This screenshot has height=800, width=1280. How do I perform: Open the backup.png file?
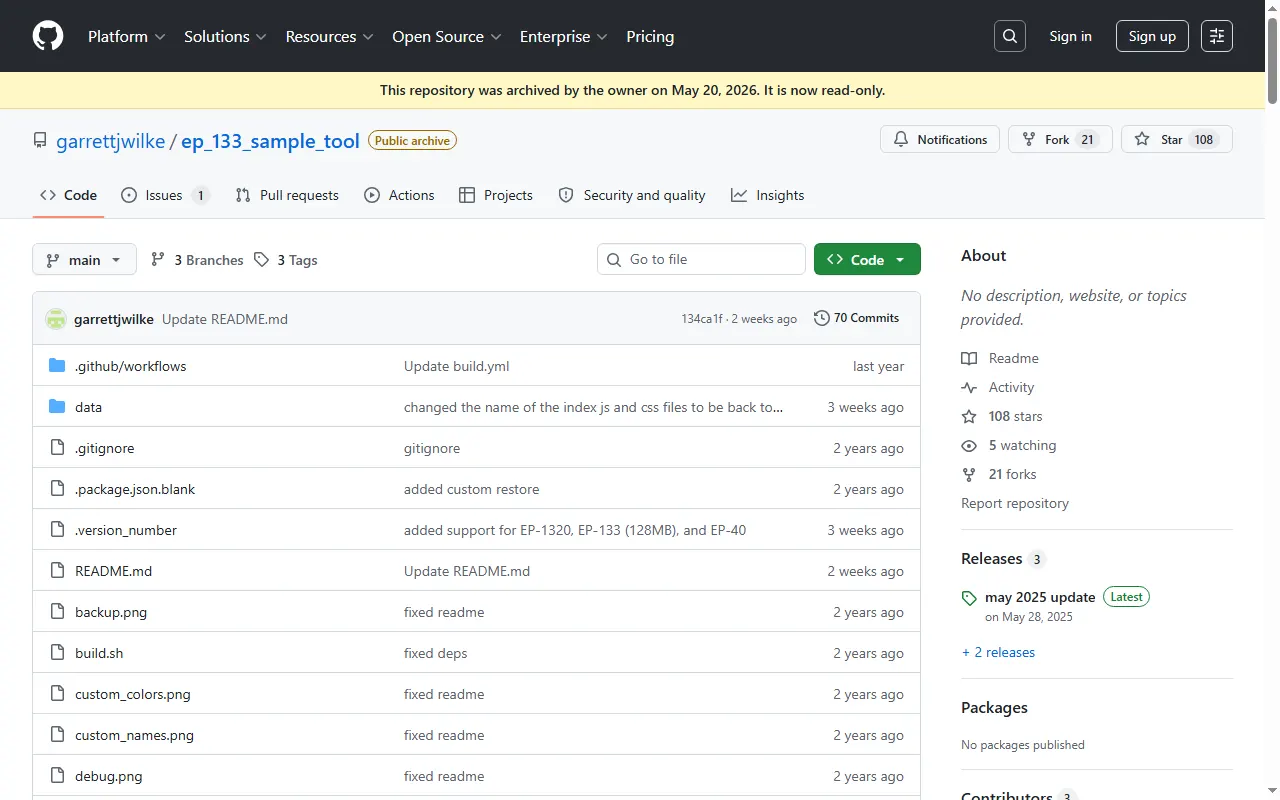tap(111, 612)
